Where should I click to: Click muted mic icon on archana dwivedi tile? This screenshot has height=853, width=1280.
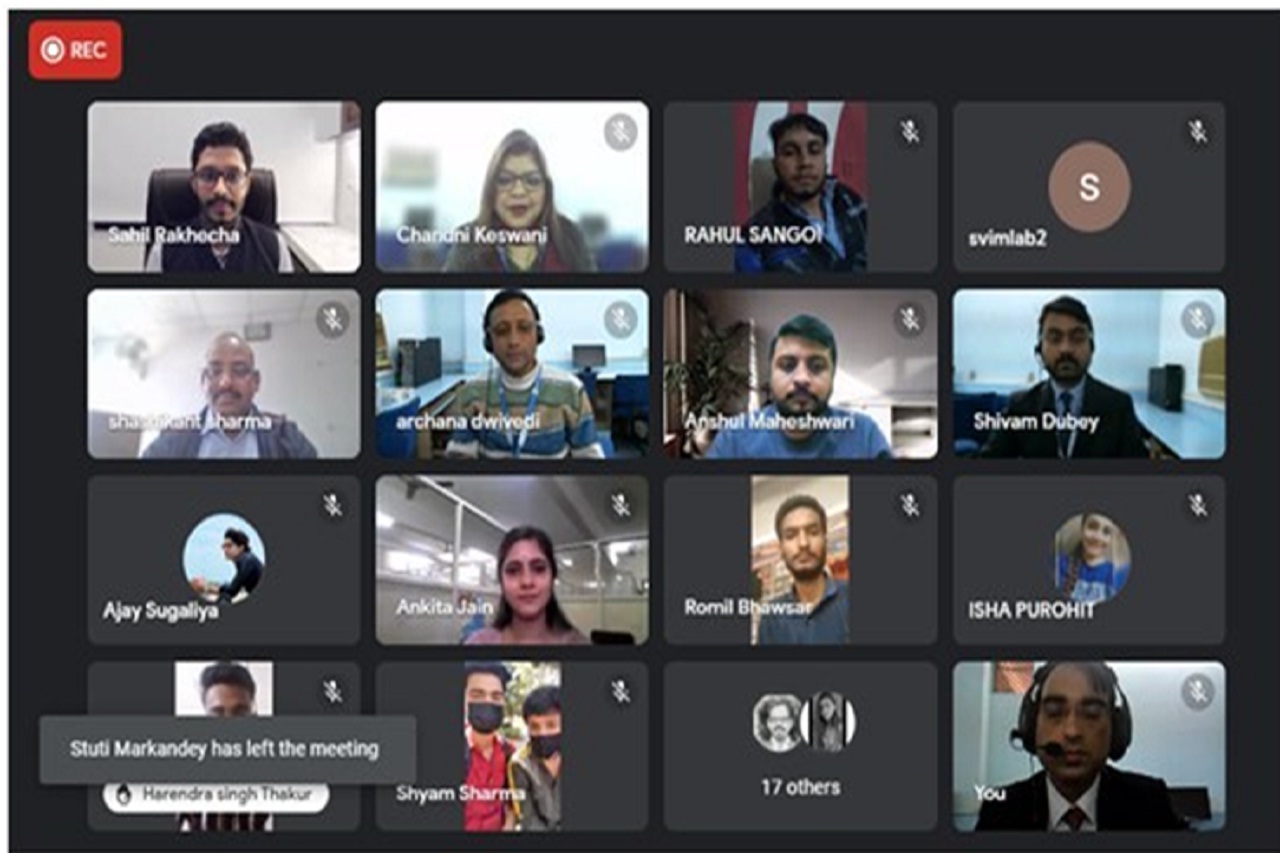pos(621,319)
